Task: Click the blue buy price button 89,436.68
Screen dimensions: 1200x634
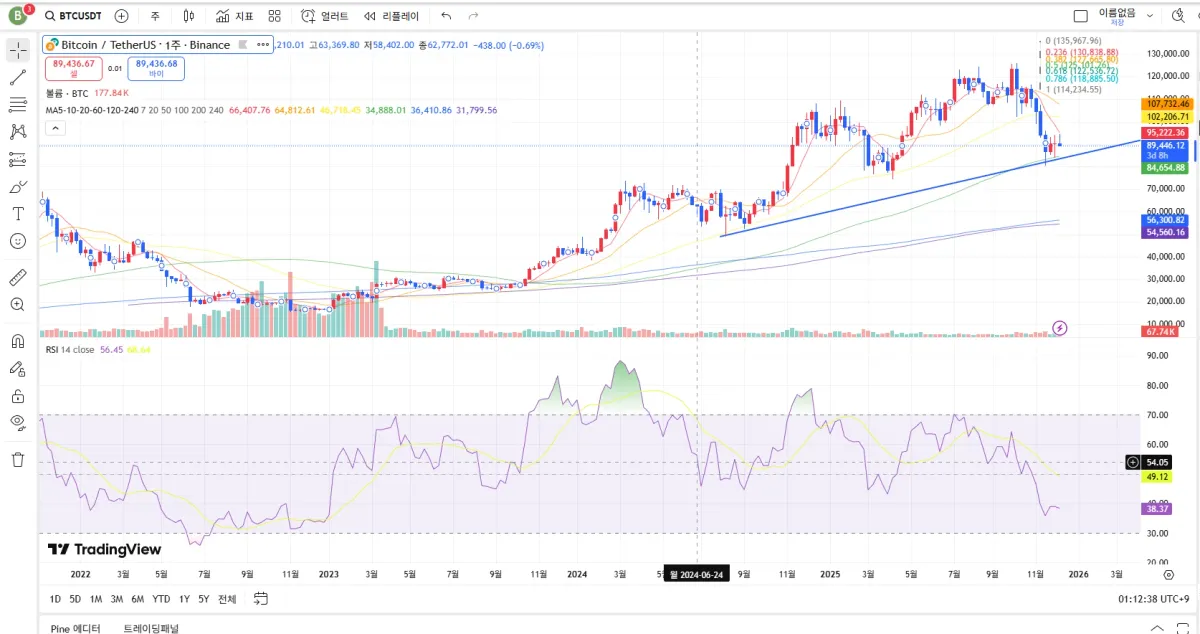Action: pyautogui.click(x=156, y=68)
